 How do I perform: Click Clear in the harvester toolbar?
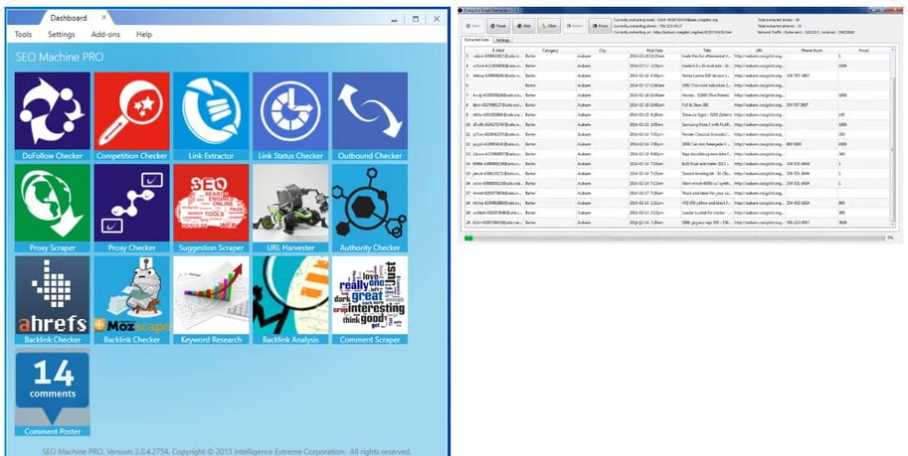point(549,25)
